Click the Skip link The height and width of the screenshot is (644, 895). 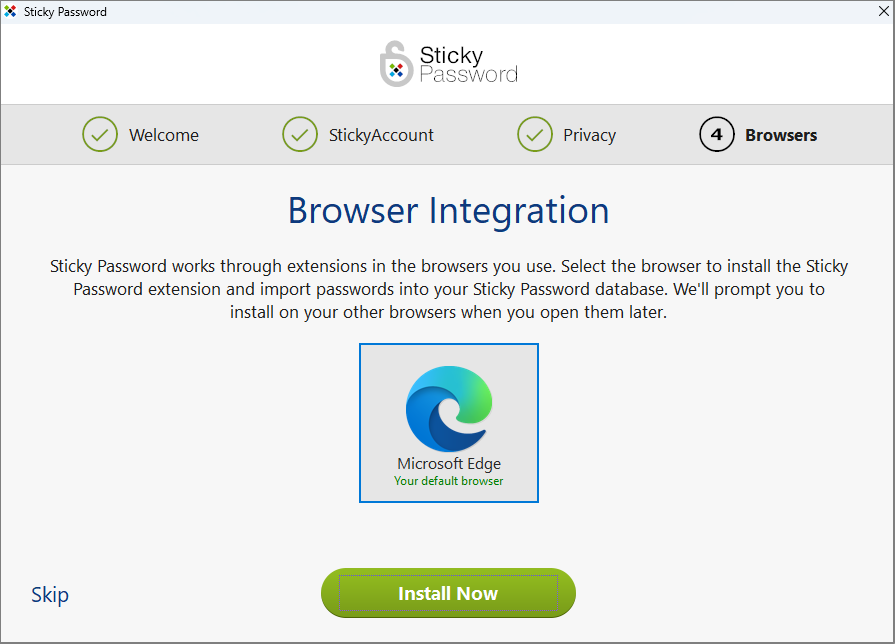click(49, 594)
